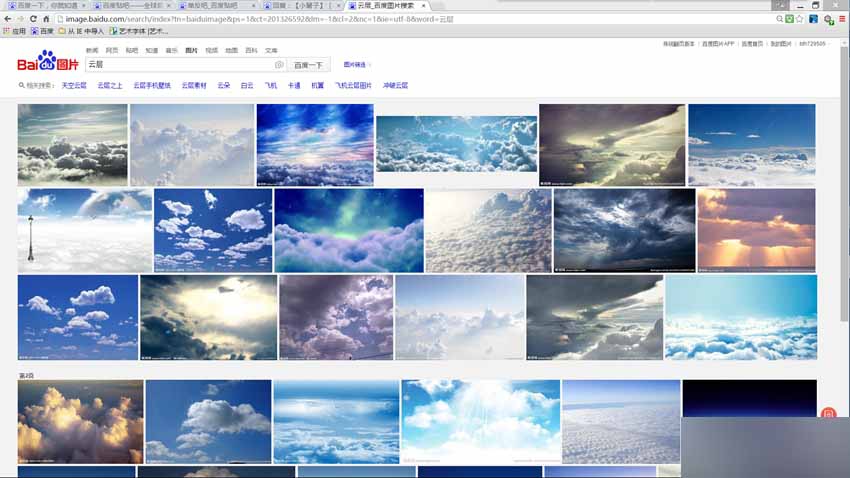This screenshot has width=850, height=478.
Task: Click the extension icon with green badge
Action: [828, 20]
